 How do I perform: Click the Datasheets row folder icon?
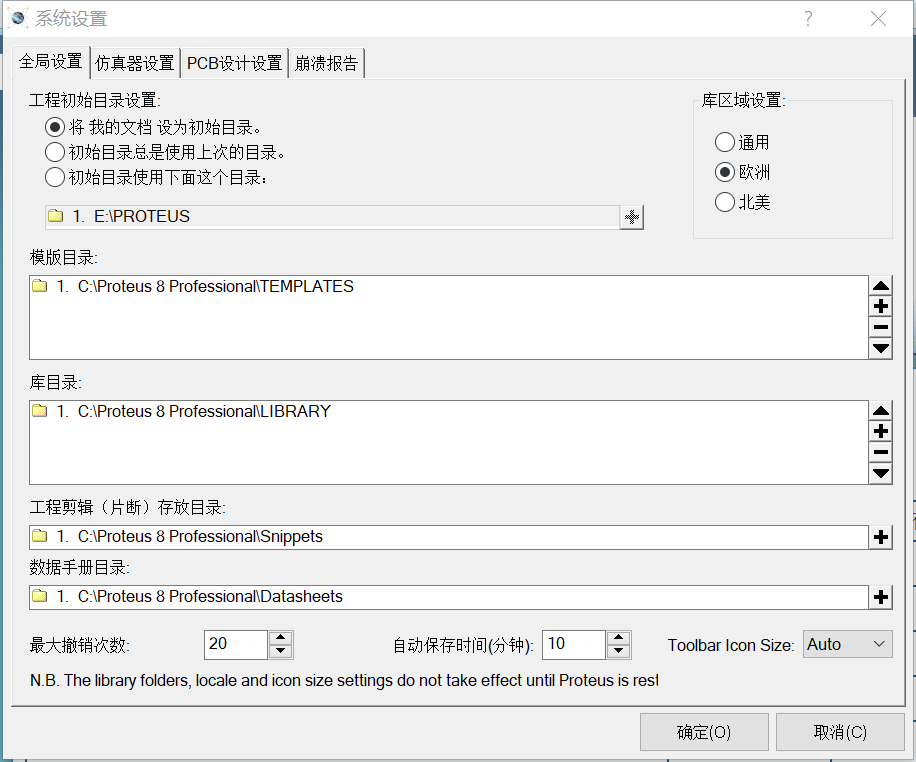coord(40,596)
